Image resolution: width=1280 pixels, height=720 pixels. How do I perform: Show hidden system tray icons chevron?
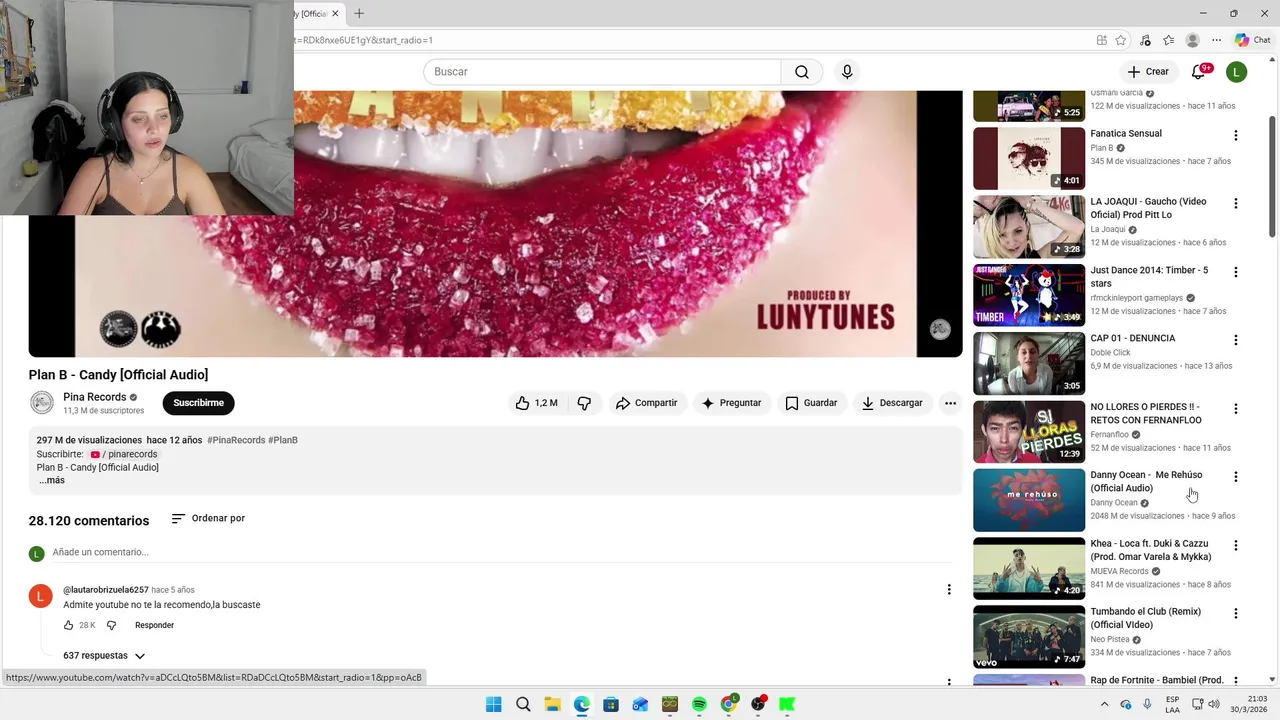1105,704
